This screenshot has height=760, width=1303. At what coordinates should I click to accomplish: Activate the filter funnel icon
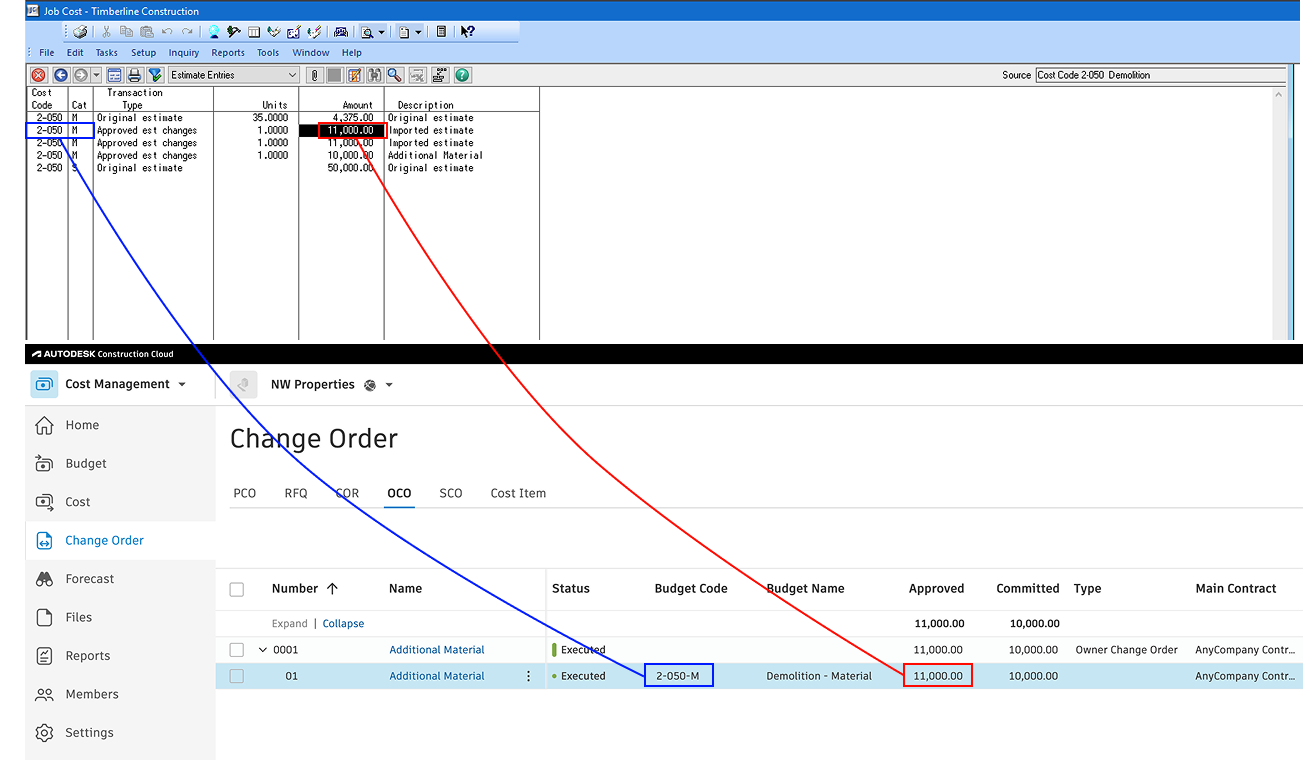tap(155, 75)
